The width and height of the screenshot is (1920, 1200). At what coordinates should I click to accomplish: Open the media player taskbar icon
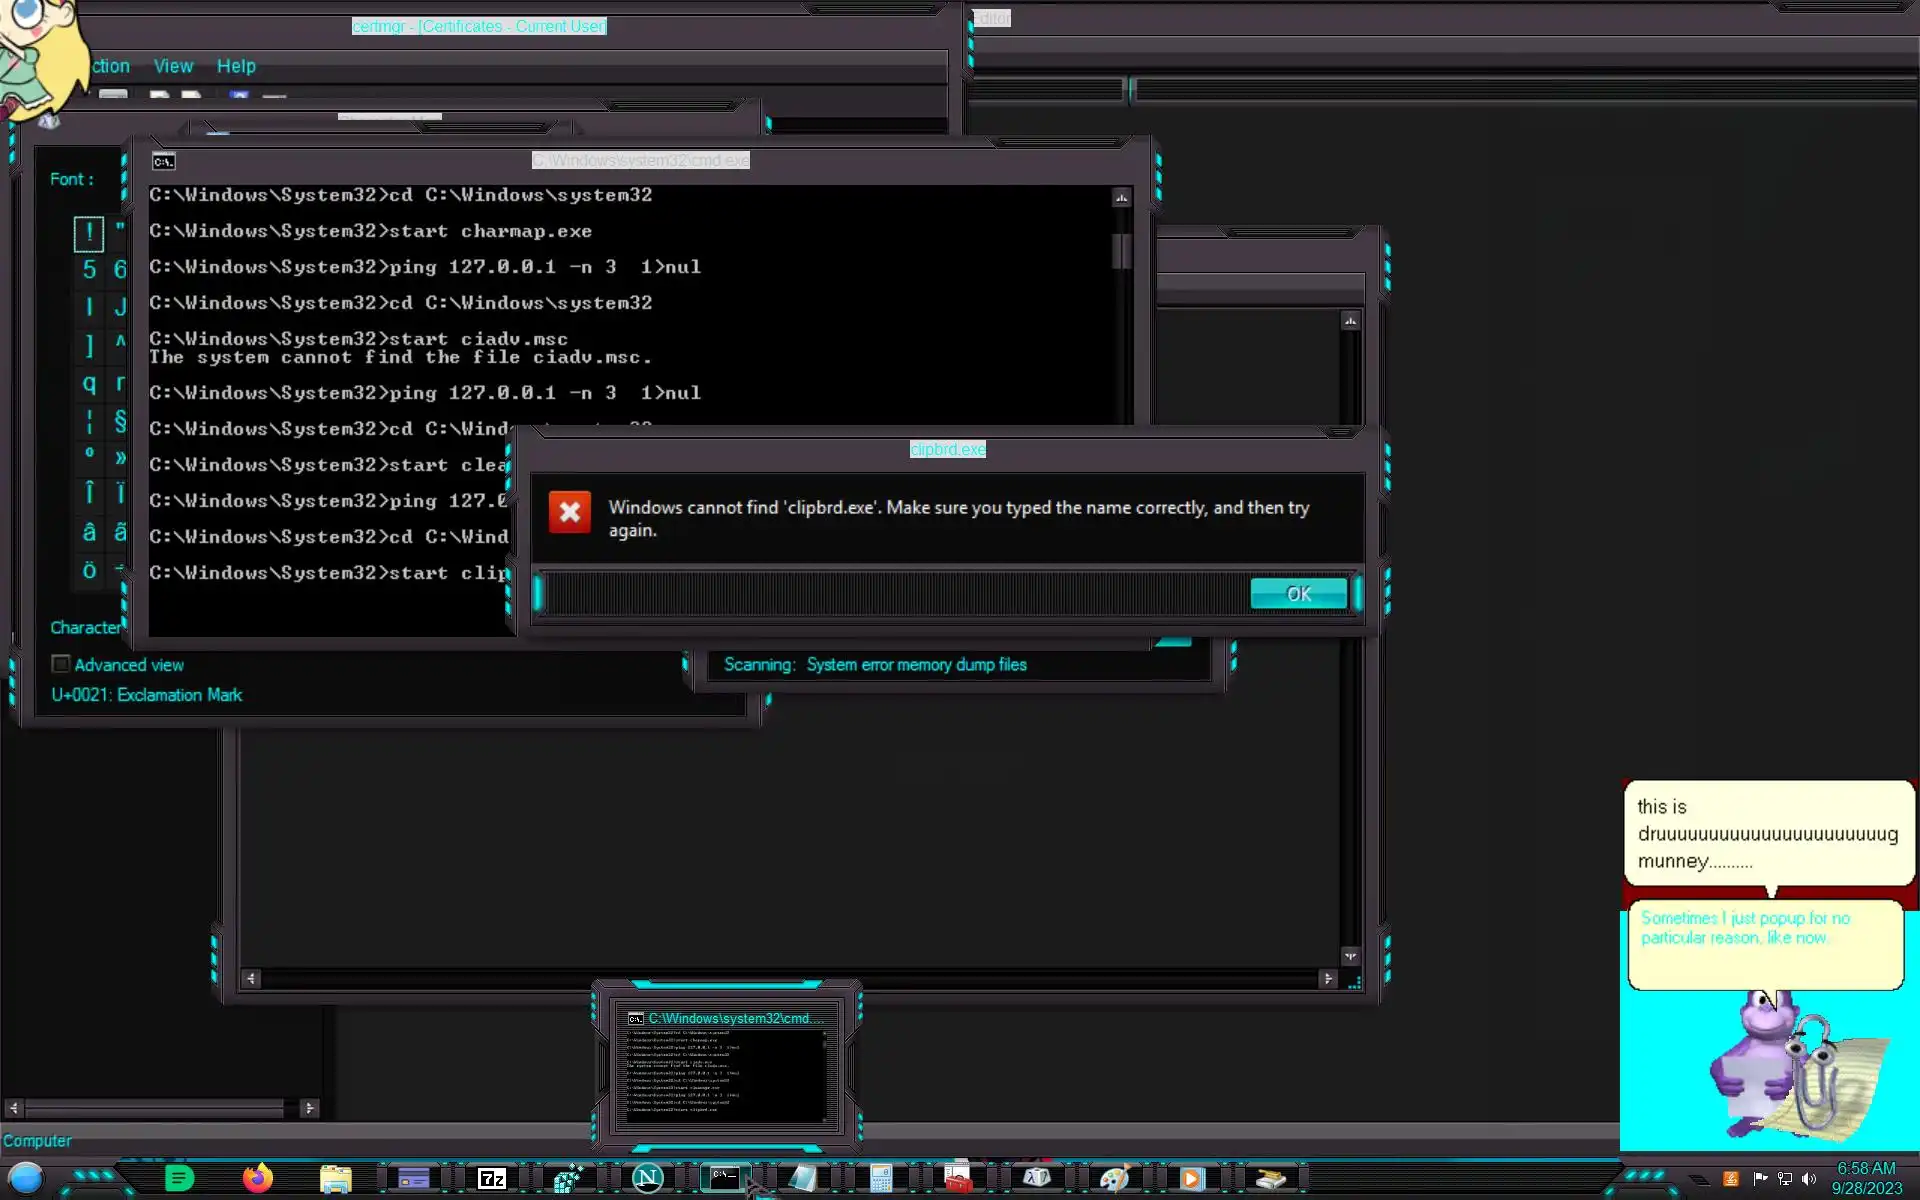click(1191, 1179)
